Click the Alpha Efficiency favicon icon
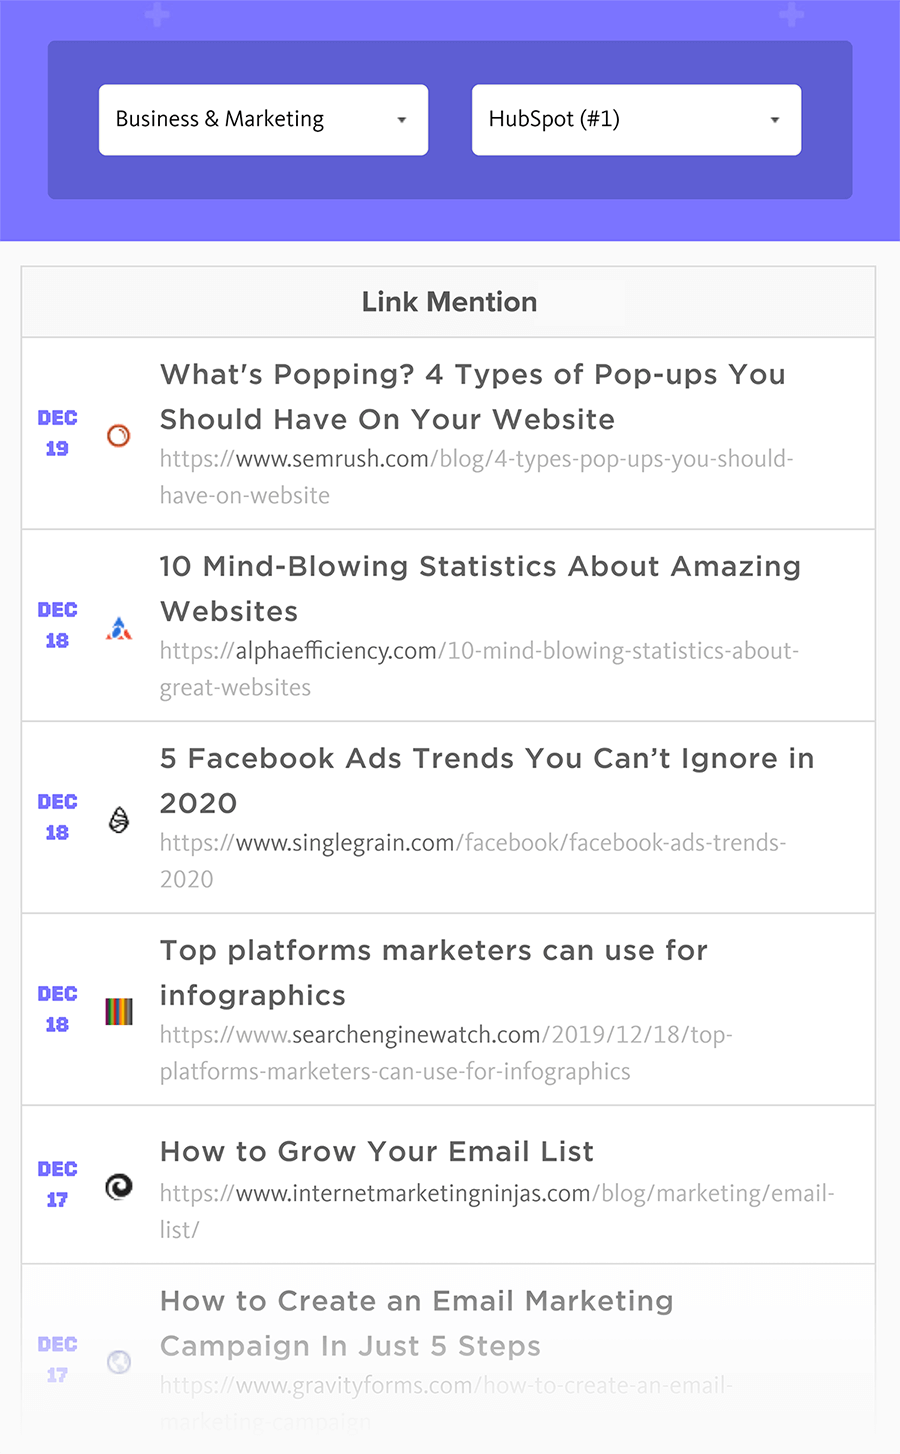Screen dimensions: 900x1454 point(119,628)
